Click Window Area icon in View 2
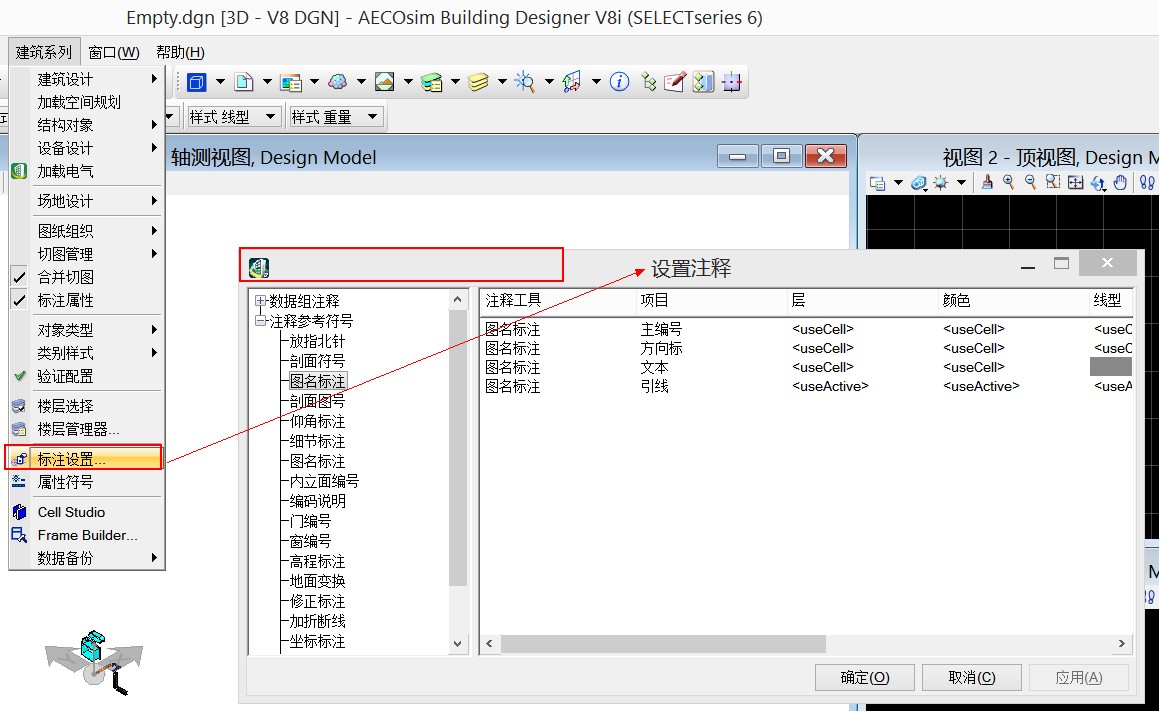The width and height of the screenshot is (1159, 711). coord(1053,183)
